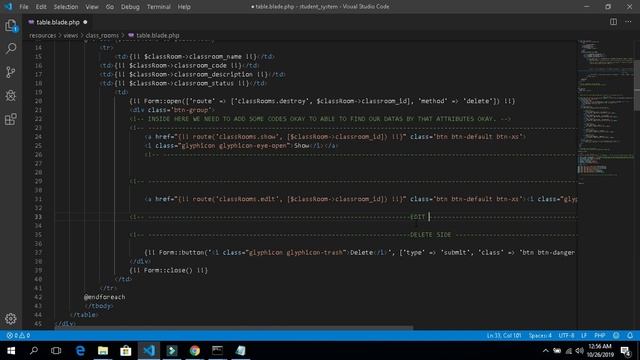Open the Windows Start menu
The width and height of the screenshot is (640, 360).
tap(11, 351)
